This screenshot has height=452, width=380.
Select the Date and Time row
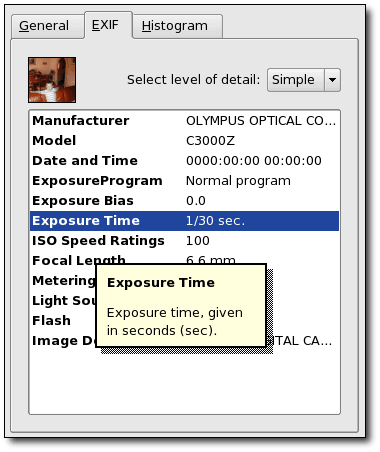coord(184,161)
